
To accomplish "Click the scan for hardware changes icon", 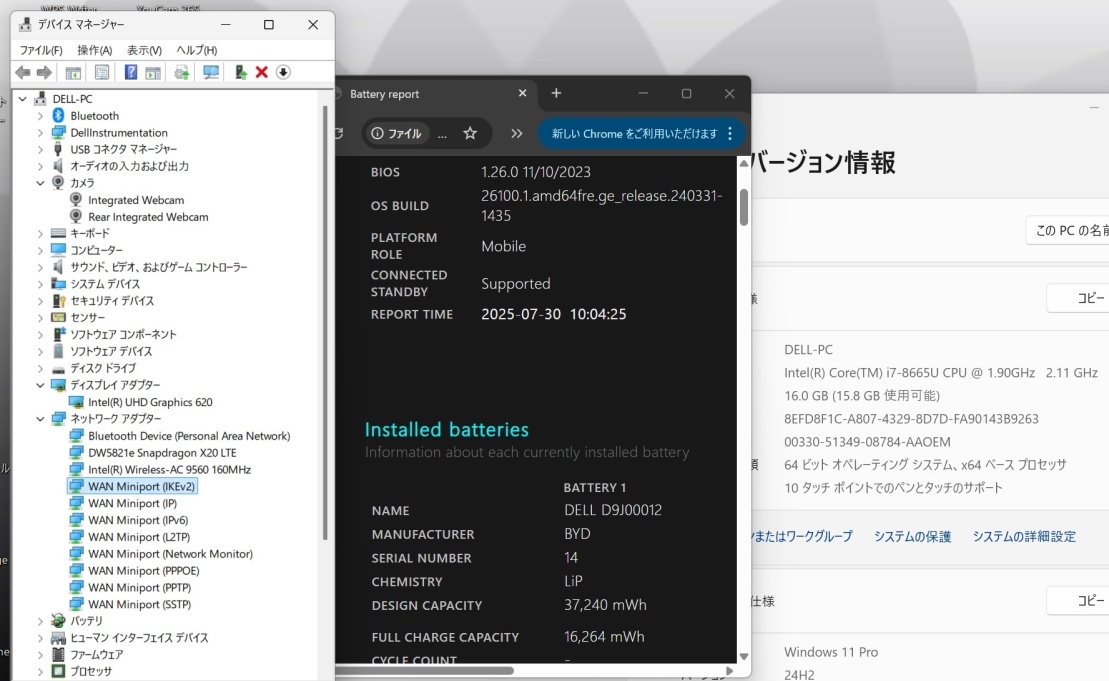I will tap(211, 72).
